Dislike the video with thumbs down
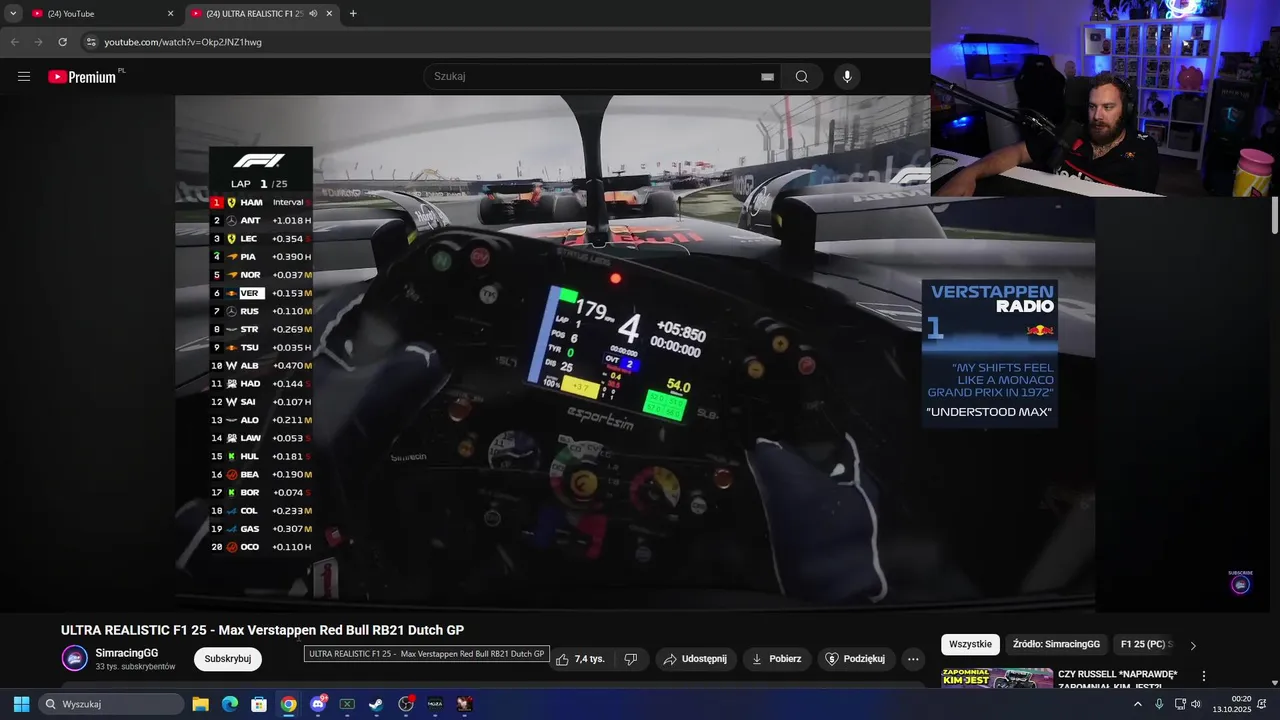This screenshot has width=1280, height=720. pyautogui.click(x=631, y=659)
